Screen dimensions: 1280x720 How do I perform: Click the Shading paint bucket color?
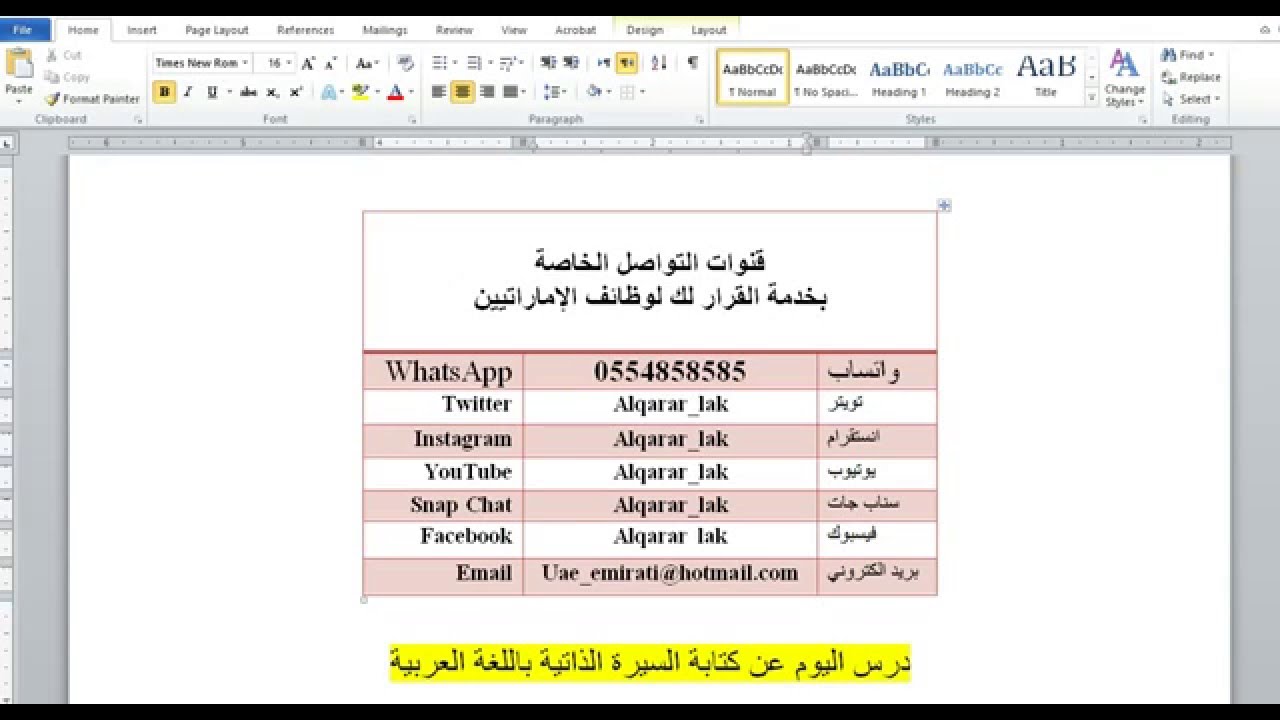point(594,92)
